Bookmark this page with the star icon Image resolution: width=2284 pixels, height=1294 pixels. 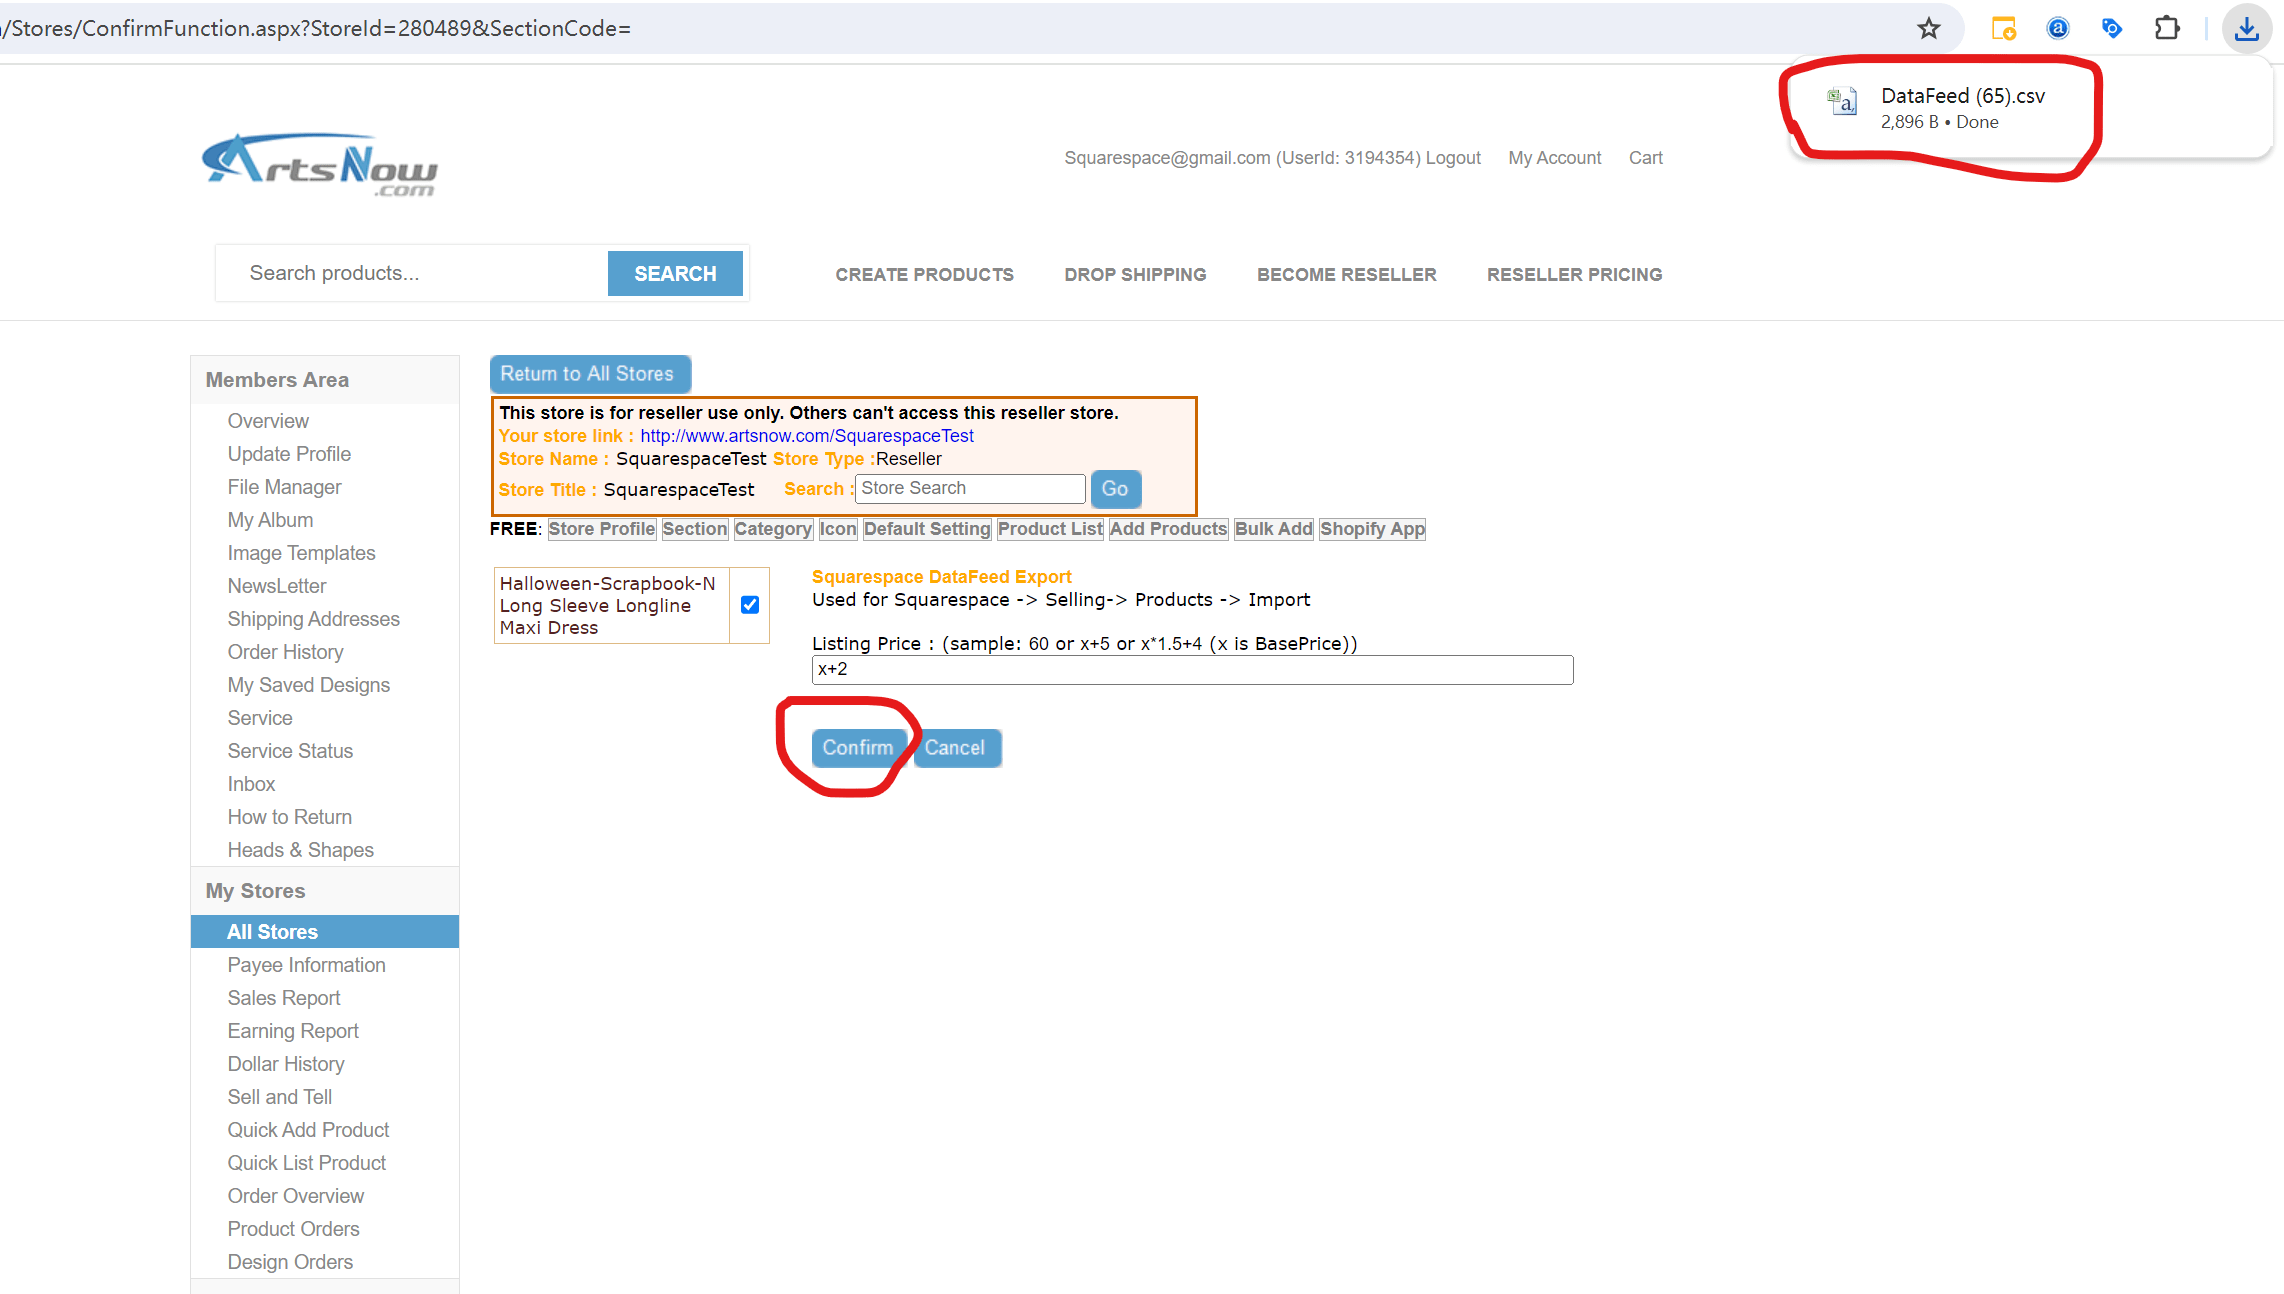tap(1929, 28)
